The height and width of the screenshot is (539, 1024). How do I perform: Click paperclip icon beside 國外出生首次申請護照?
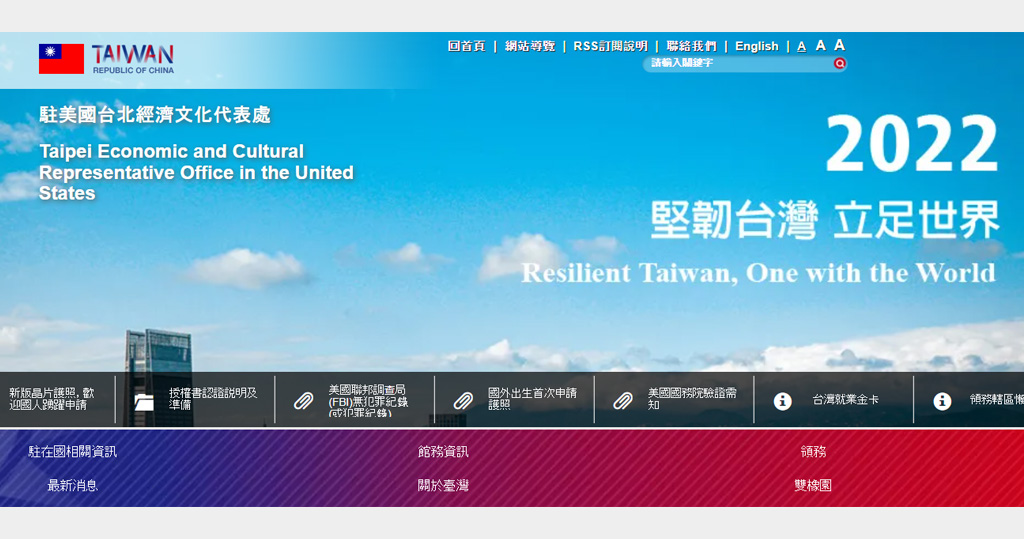tap(463, 401)
